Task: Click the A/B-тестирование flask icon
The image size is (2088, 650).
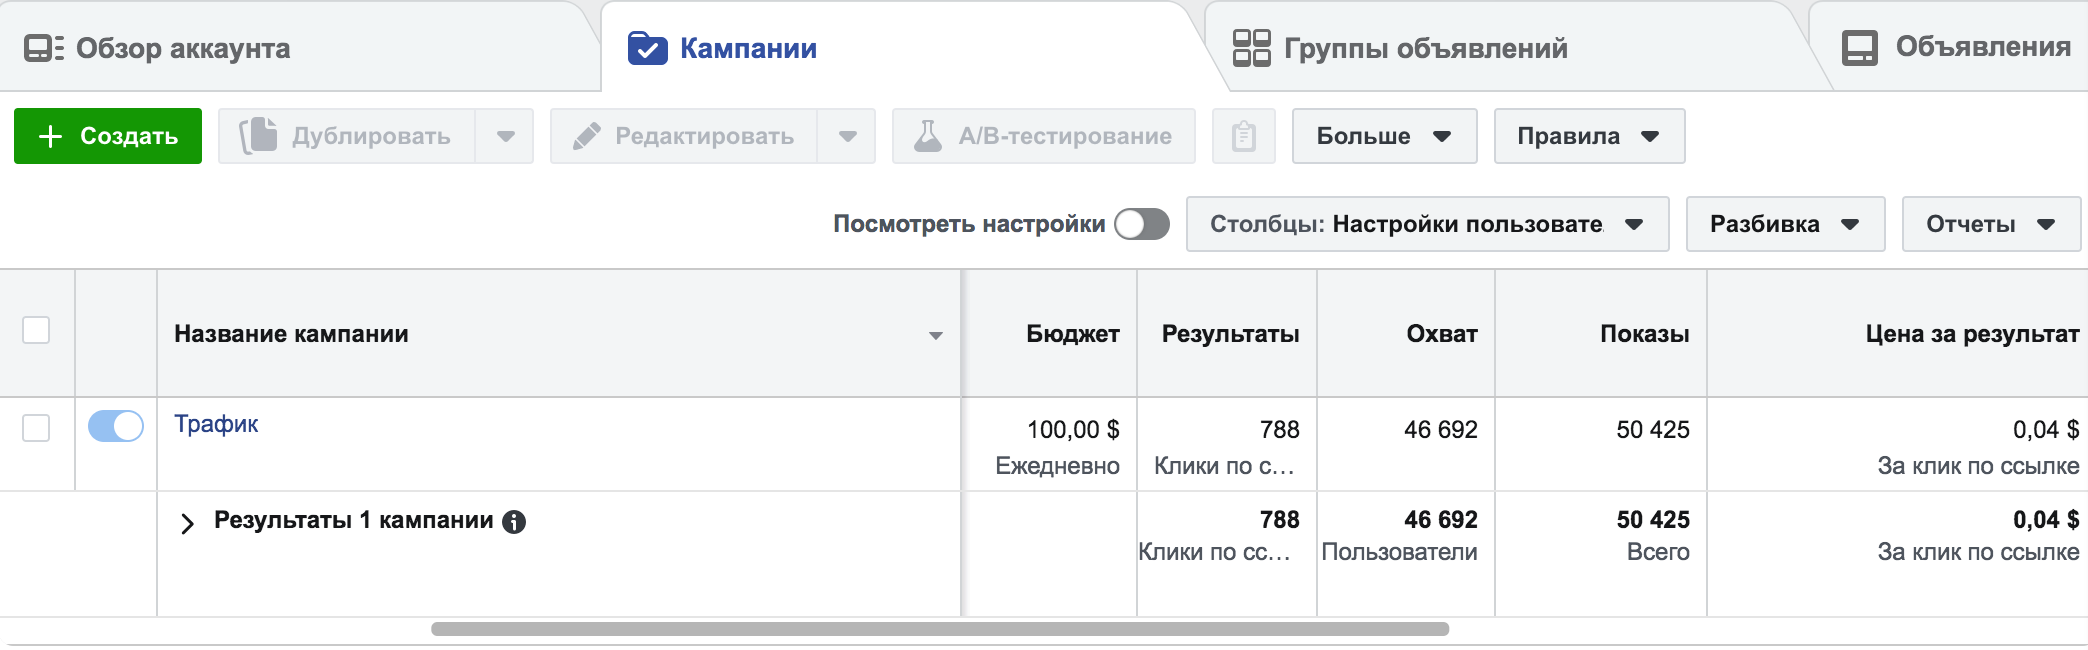Action: [928, 136]
